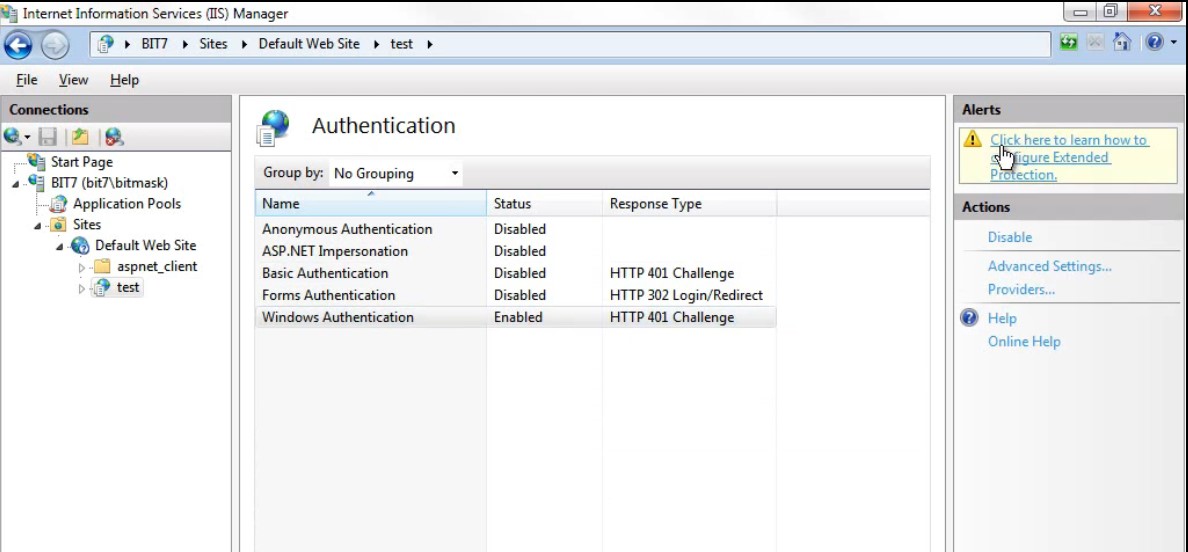
Task: Click the Delete Connection icon
Action: 113,137
